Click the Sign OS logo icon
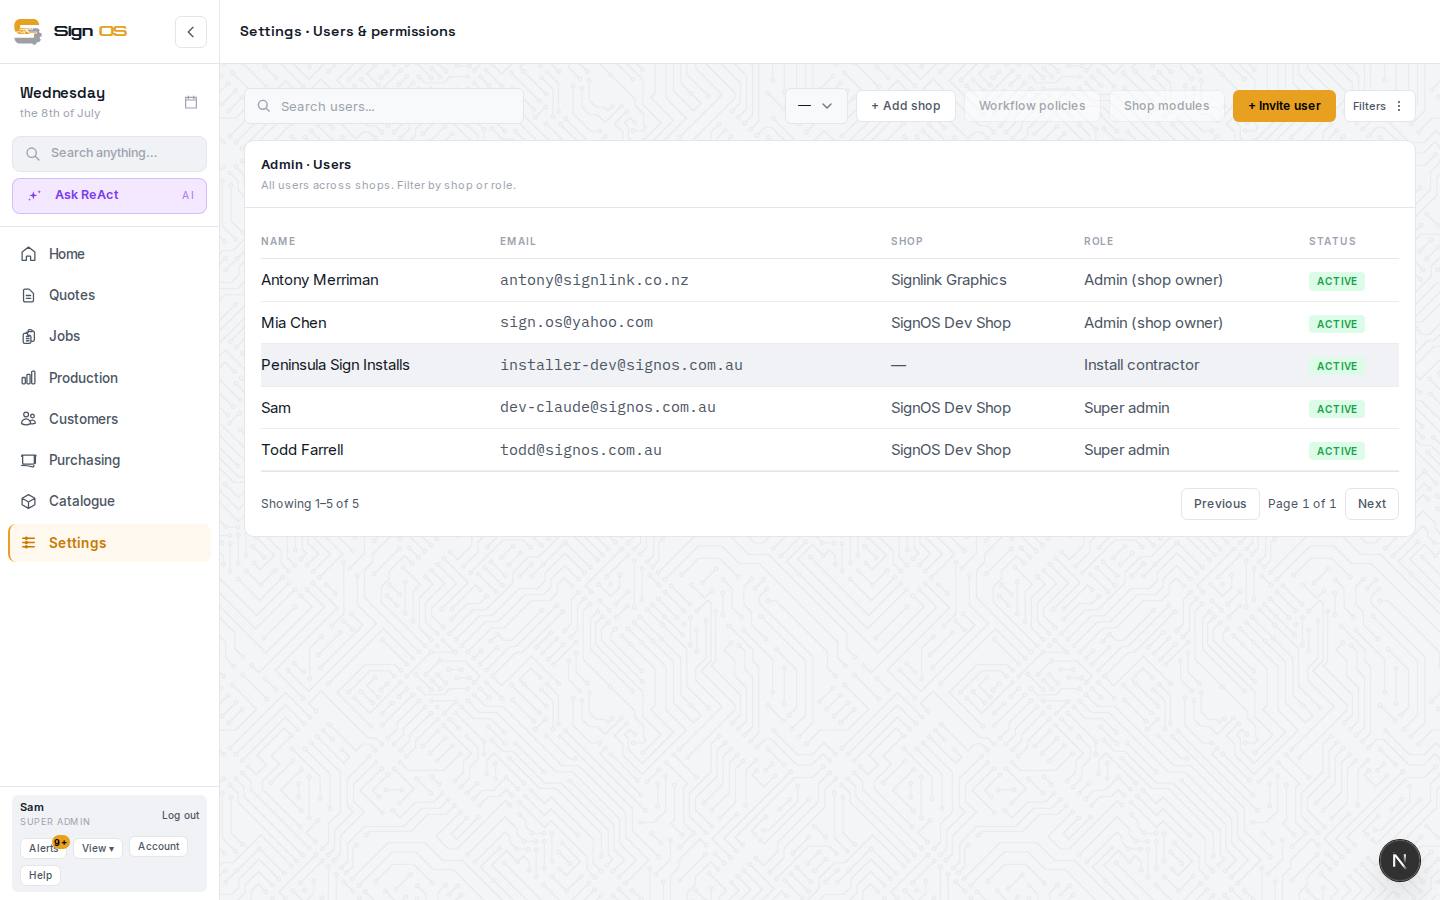The height and width of the screenshot is (900, 1440). (28, 31)
